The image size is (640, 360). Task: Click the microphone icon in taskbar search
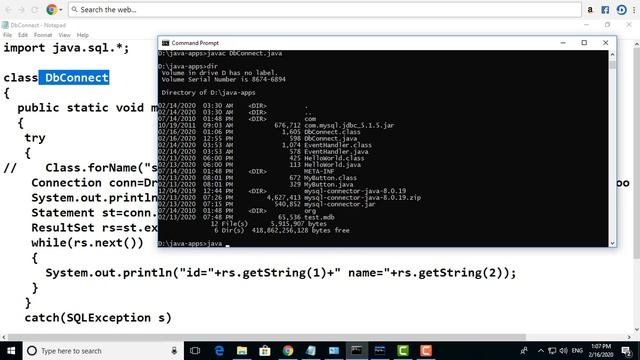(x=174, y=351)
